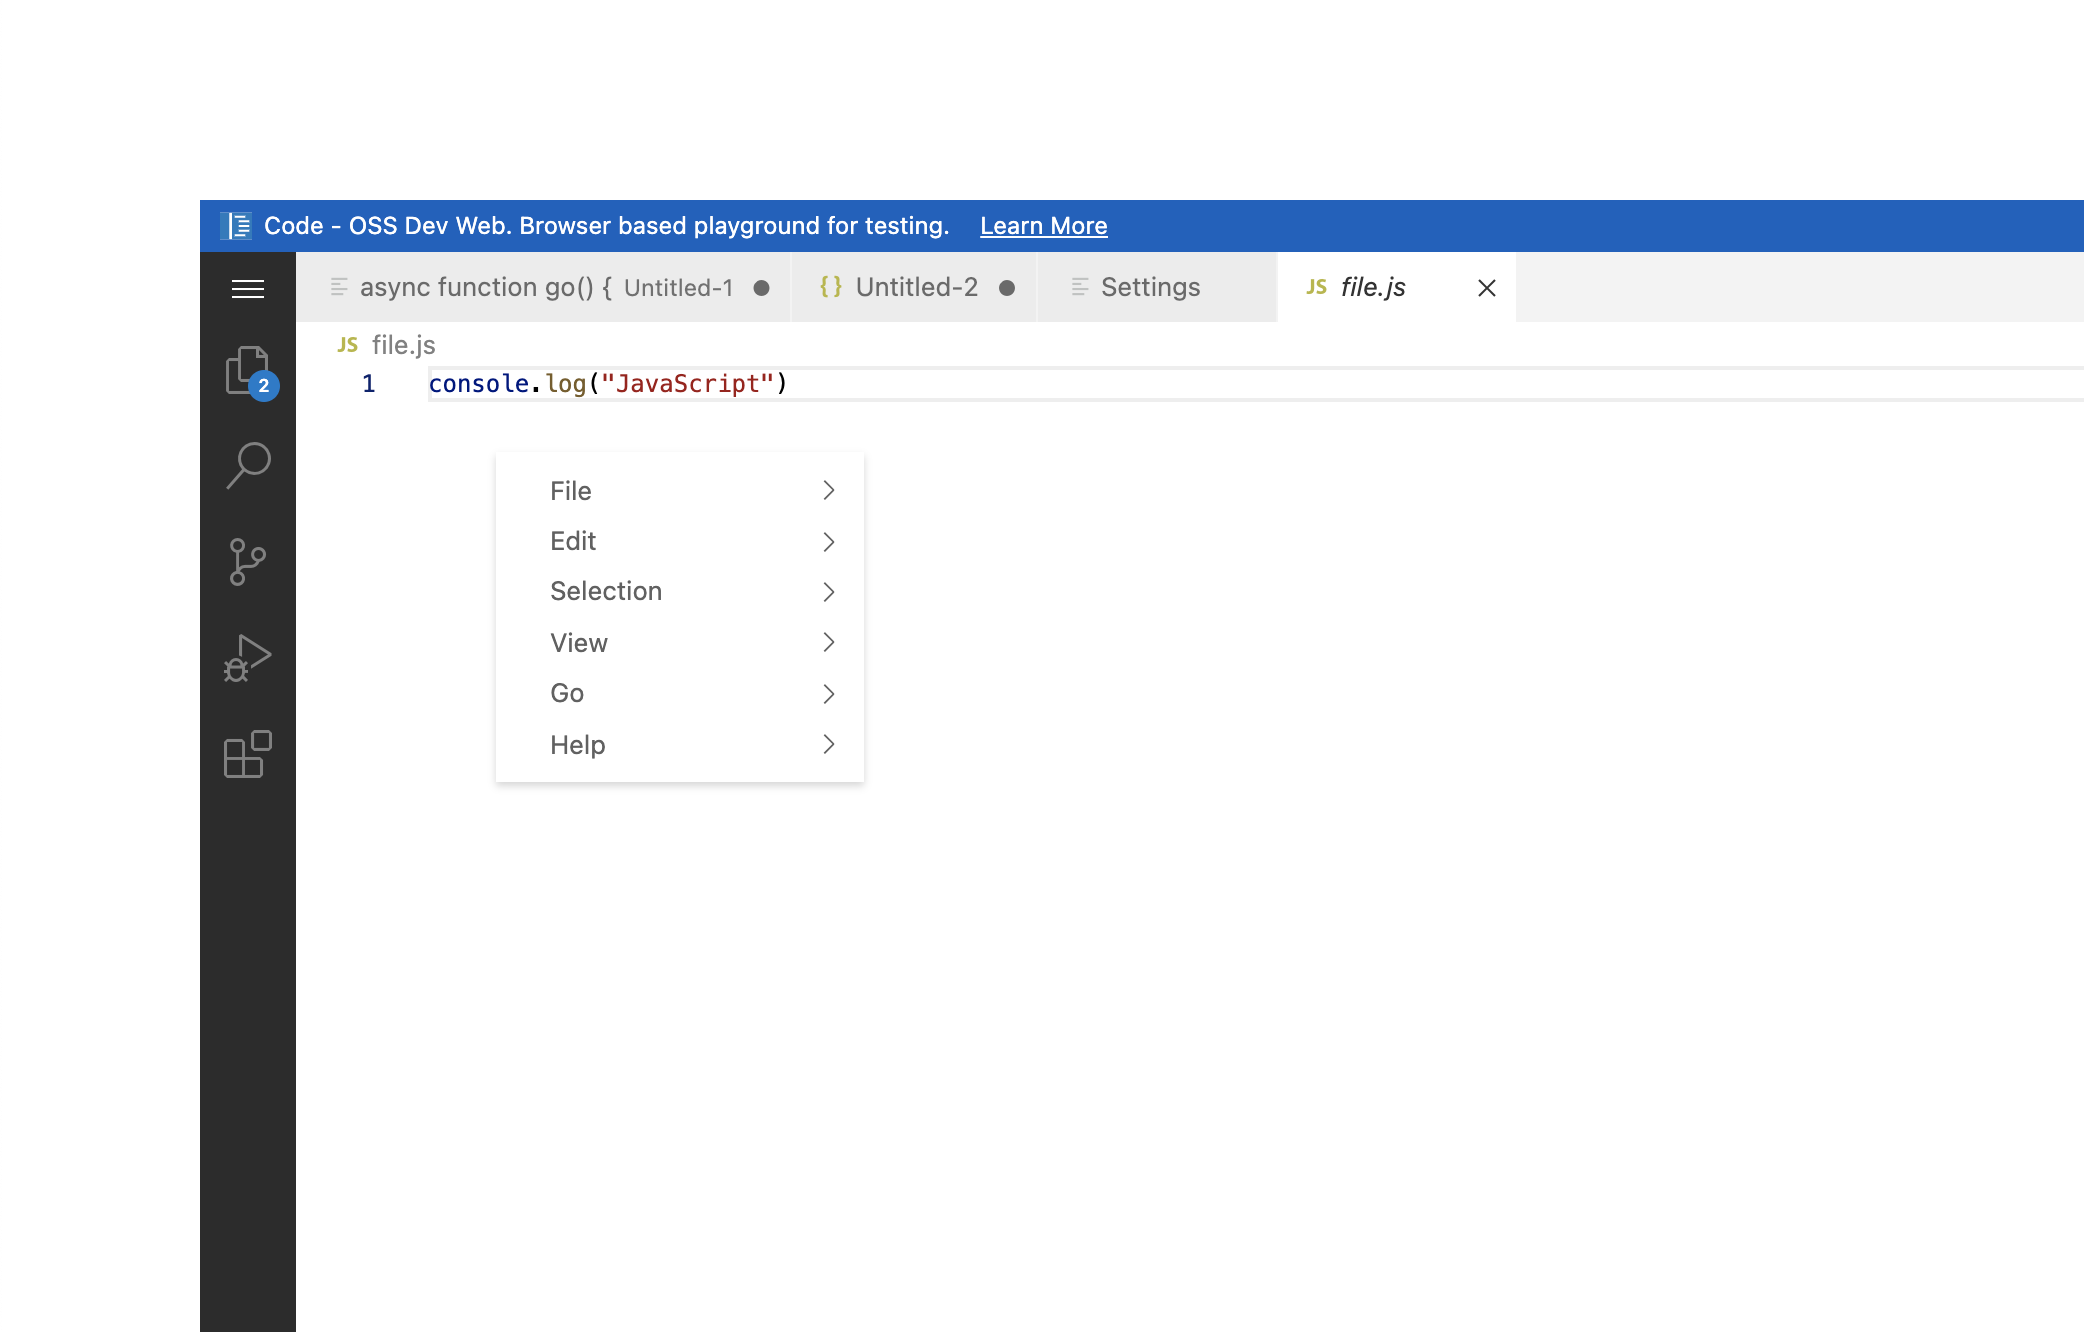Open the Go menu entry
This screenshot has height=1332, width=2084.
coord(566,693)
